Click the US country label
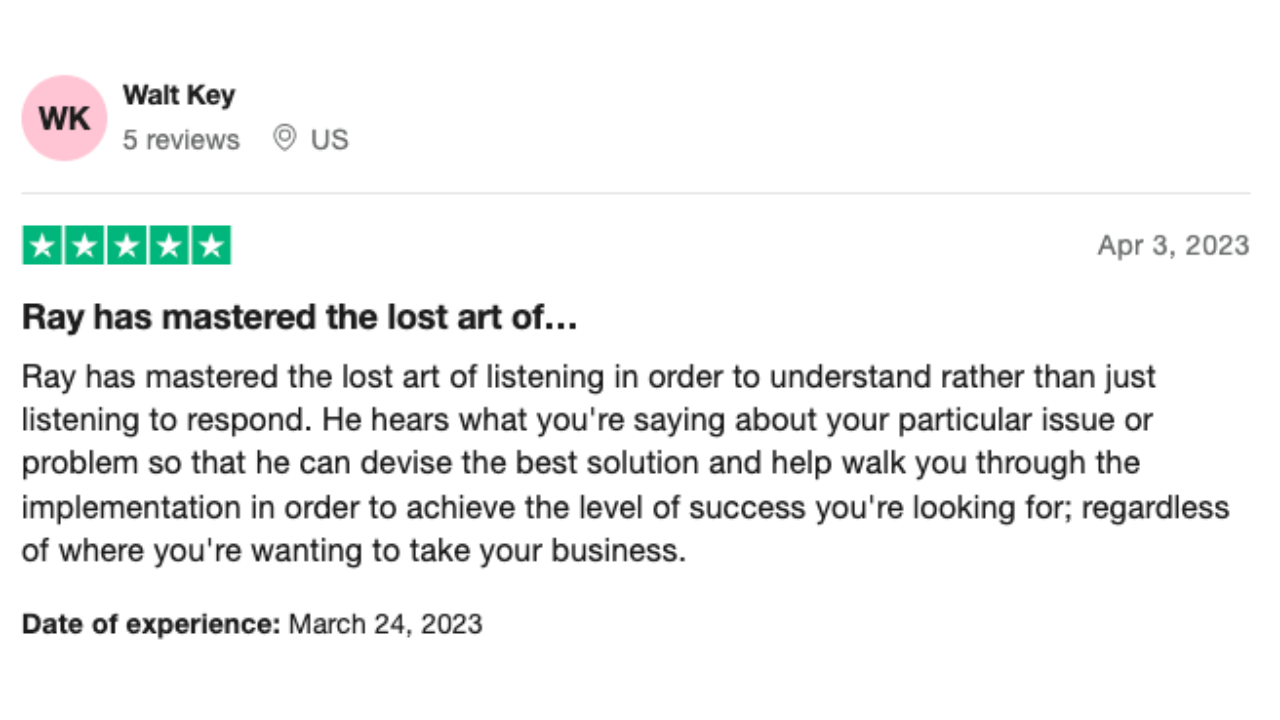Screen dimensions: 1280x720 (x=329, y=140)
